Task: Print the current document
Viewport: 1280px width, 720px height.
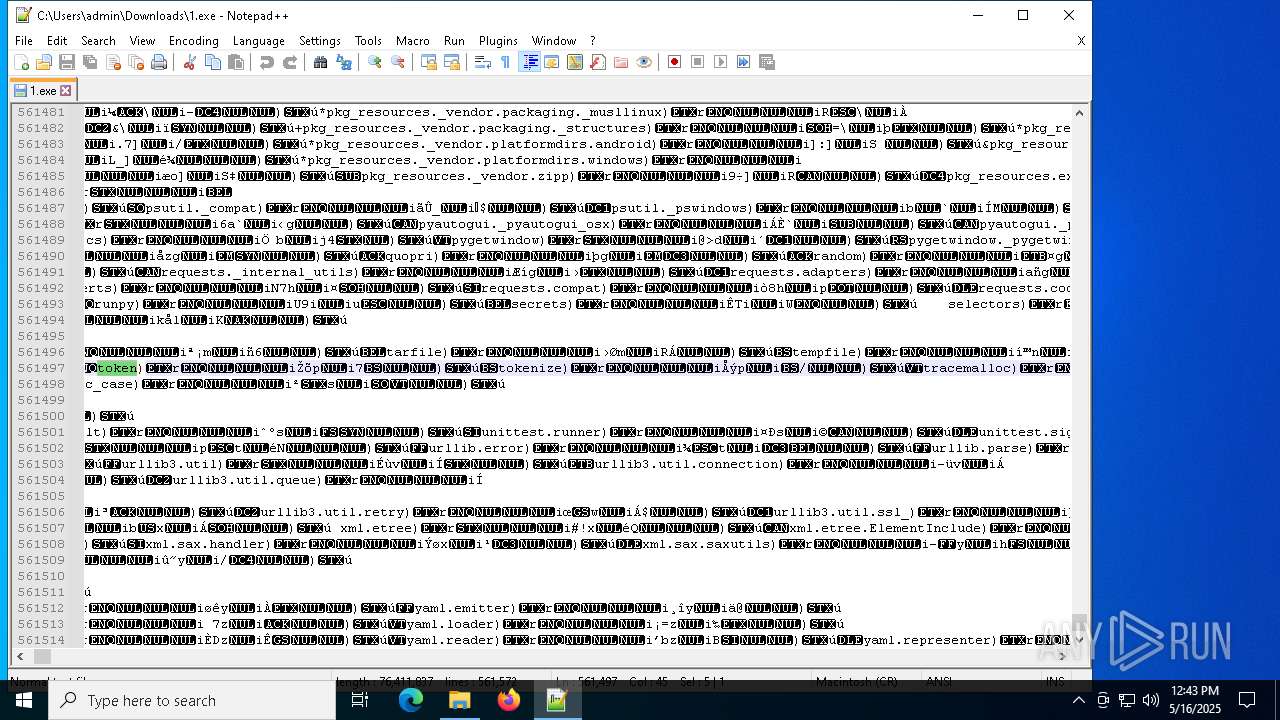Action: (x=159, y=62)
